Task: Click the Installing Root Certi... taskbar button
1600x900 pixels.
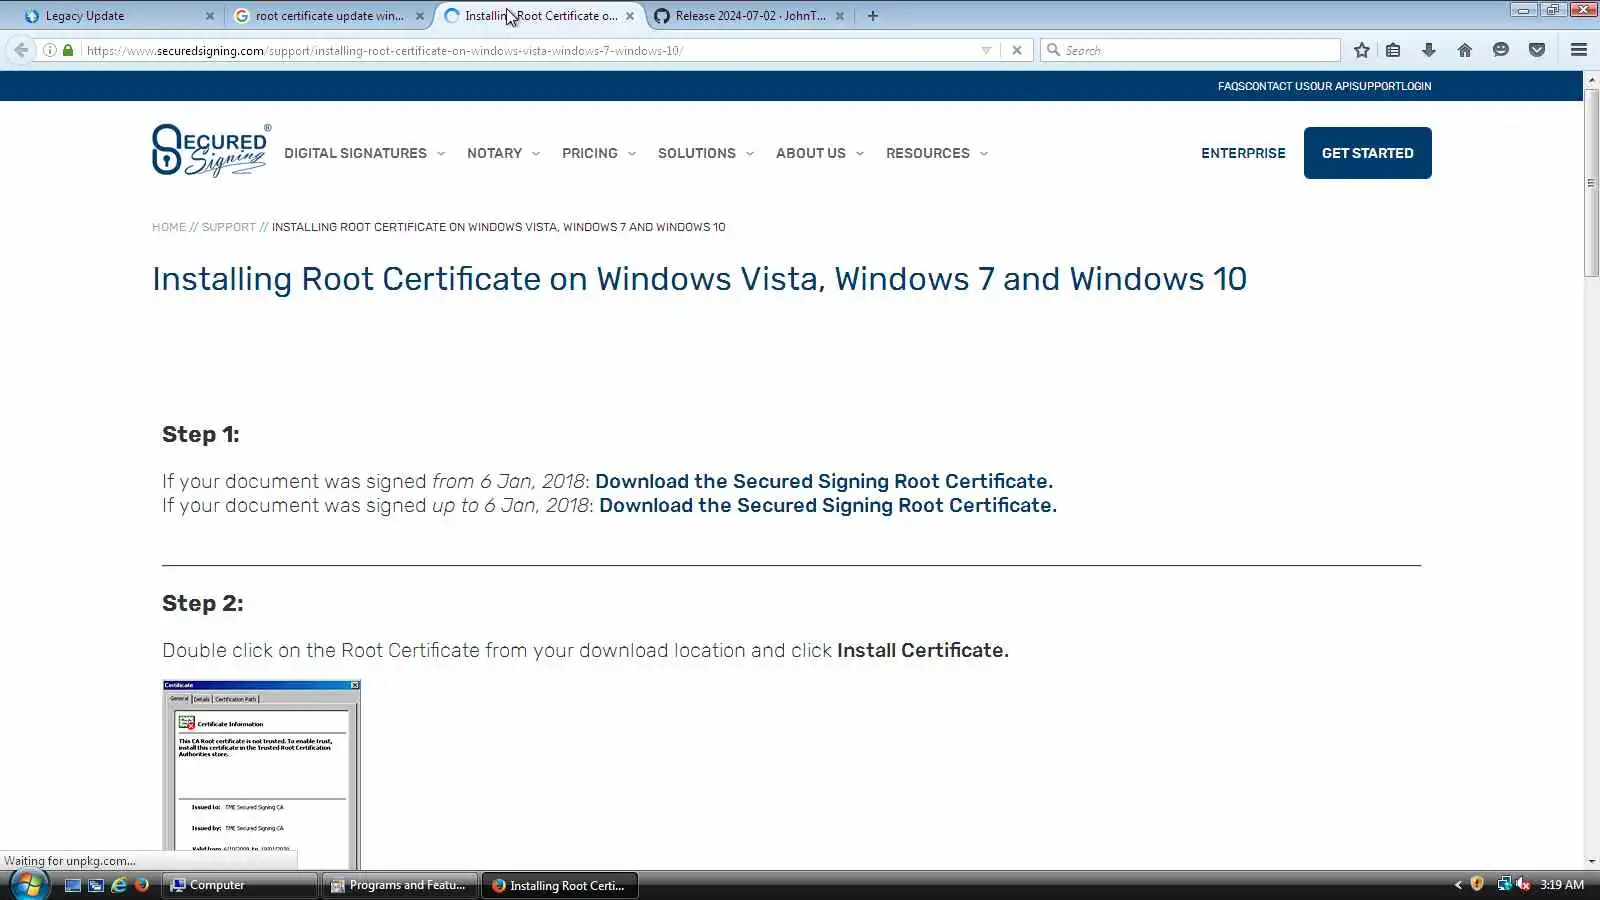Action: (x=560, y=885)
